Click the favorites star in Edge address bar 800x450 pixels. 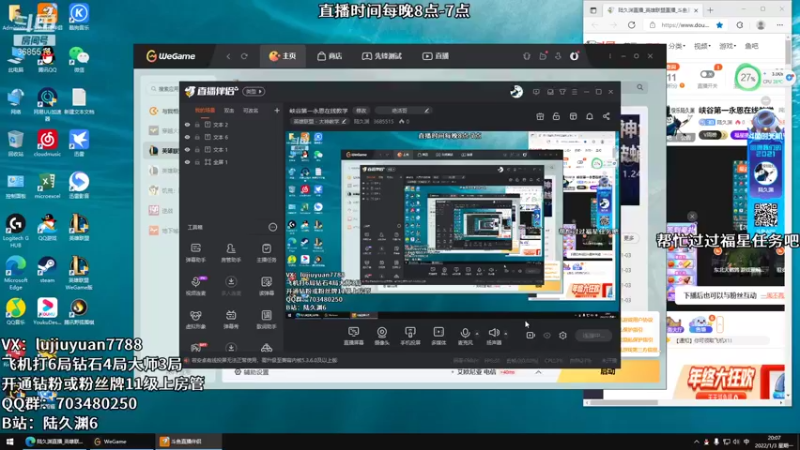719,25
